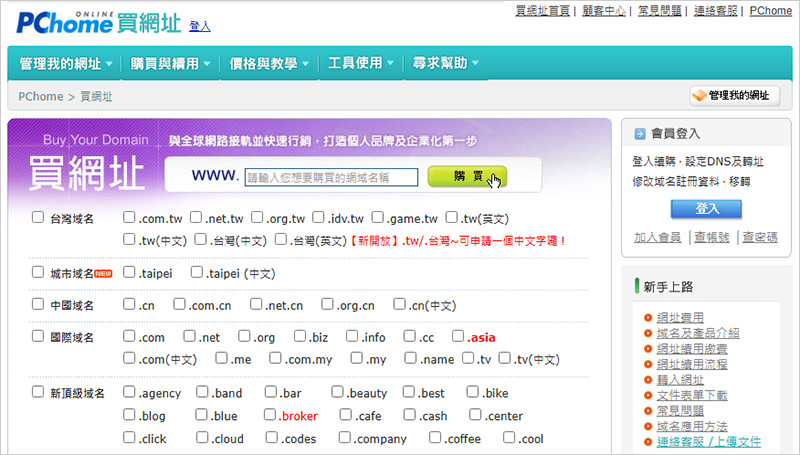This screenshot has height=455, width=800.
Task: Click the 管理我的網址 button with icon
Action: pos(735,96)
